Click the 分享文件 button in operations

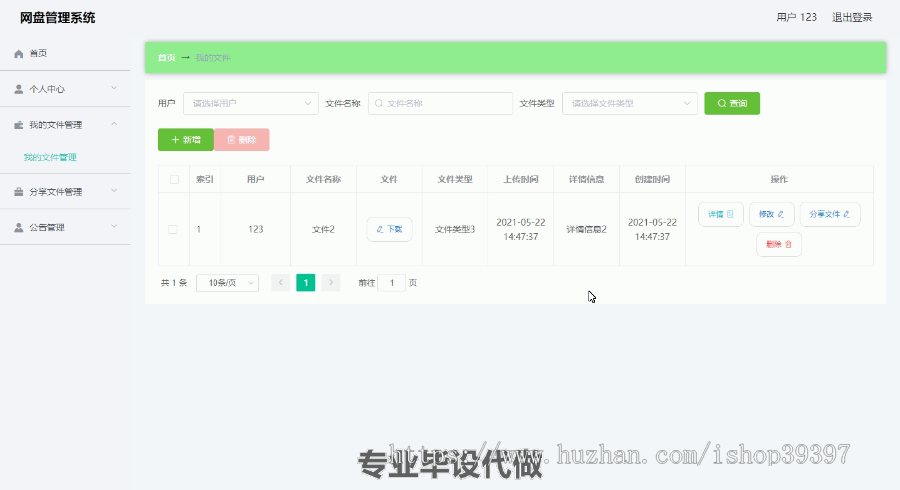829,214
